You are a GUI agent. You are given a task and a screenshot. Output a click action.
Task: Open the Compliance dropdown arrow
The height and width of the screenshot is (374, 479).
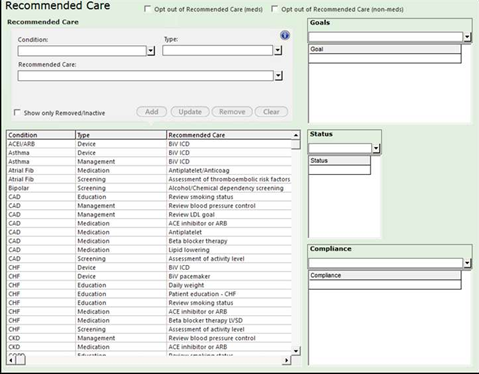pos(467,263)
